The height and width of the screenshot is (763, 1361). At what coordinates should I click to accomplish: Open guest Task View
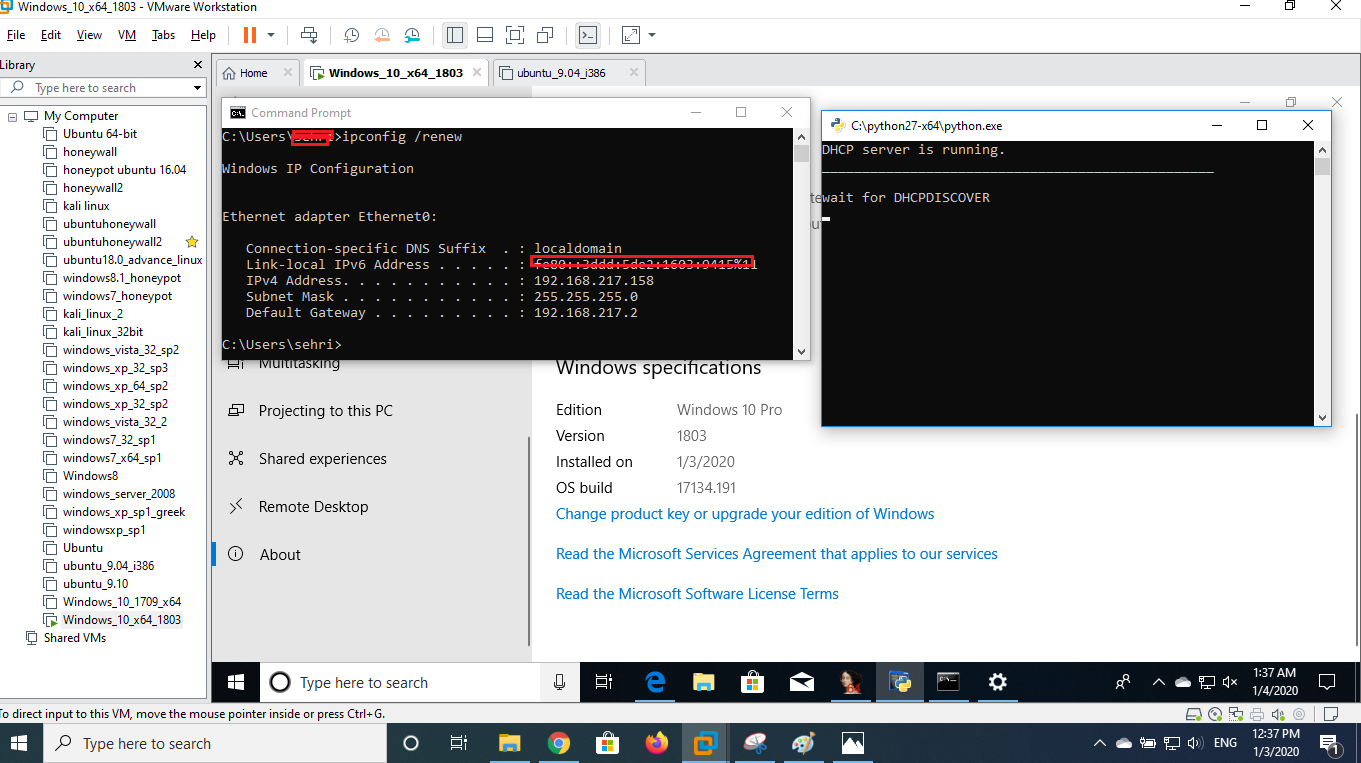(603, 682)
